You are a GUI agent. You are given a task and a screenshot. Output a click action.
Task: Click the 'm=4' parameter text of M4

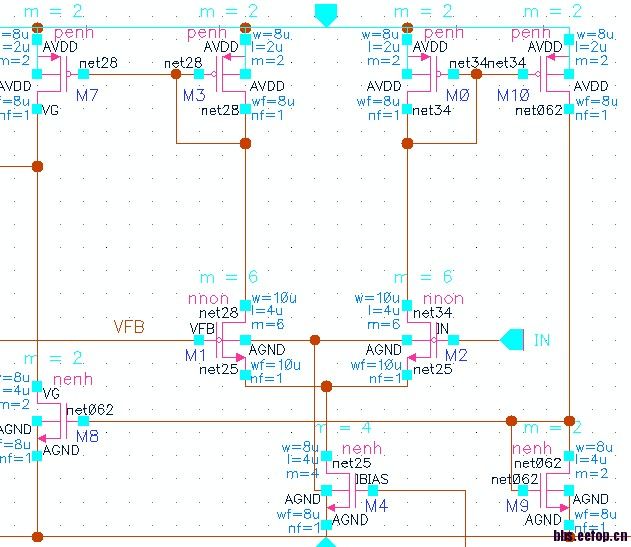[x=302, y=474]
